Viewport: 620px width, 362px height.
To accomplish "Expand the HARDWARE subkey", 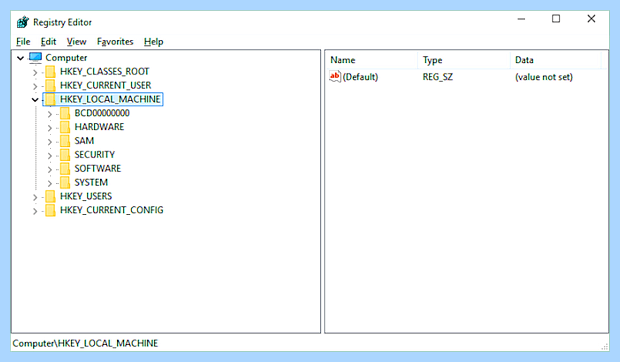I will [49, 128].
